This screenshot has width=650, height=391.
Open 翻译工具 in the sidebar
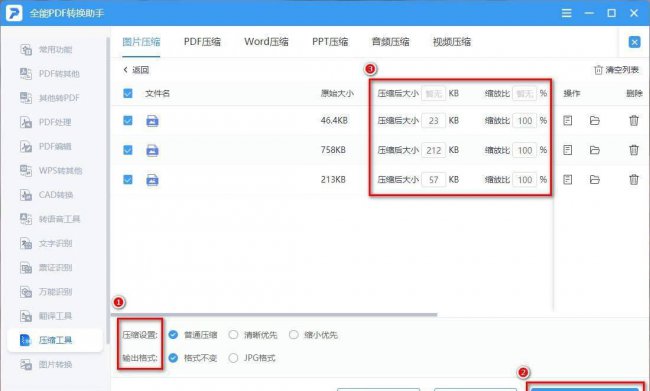click(46, 316)
